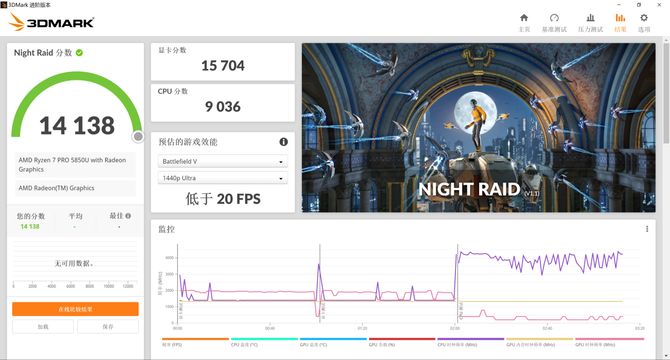Click the Night Raid preview image

(479, 128)
